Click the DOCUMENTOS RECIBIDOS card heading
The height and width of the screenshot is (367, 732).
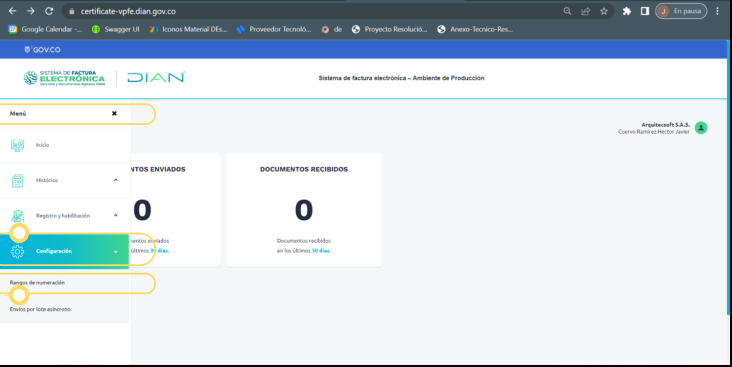(304, 169)
